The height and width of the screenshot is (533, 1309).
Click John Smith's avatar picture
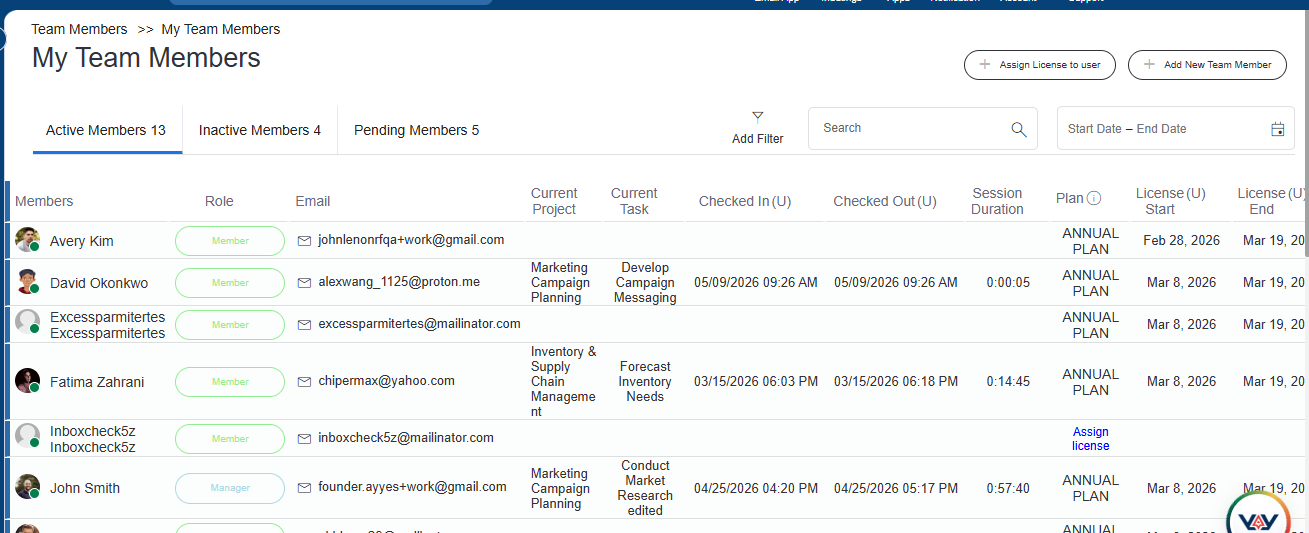point(27,487)
